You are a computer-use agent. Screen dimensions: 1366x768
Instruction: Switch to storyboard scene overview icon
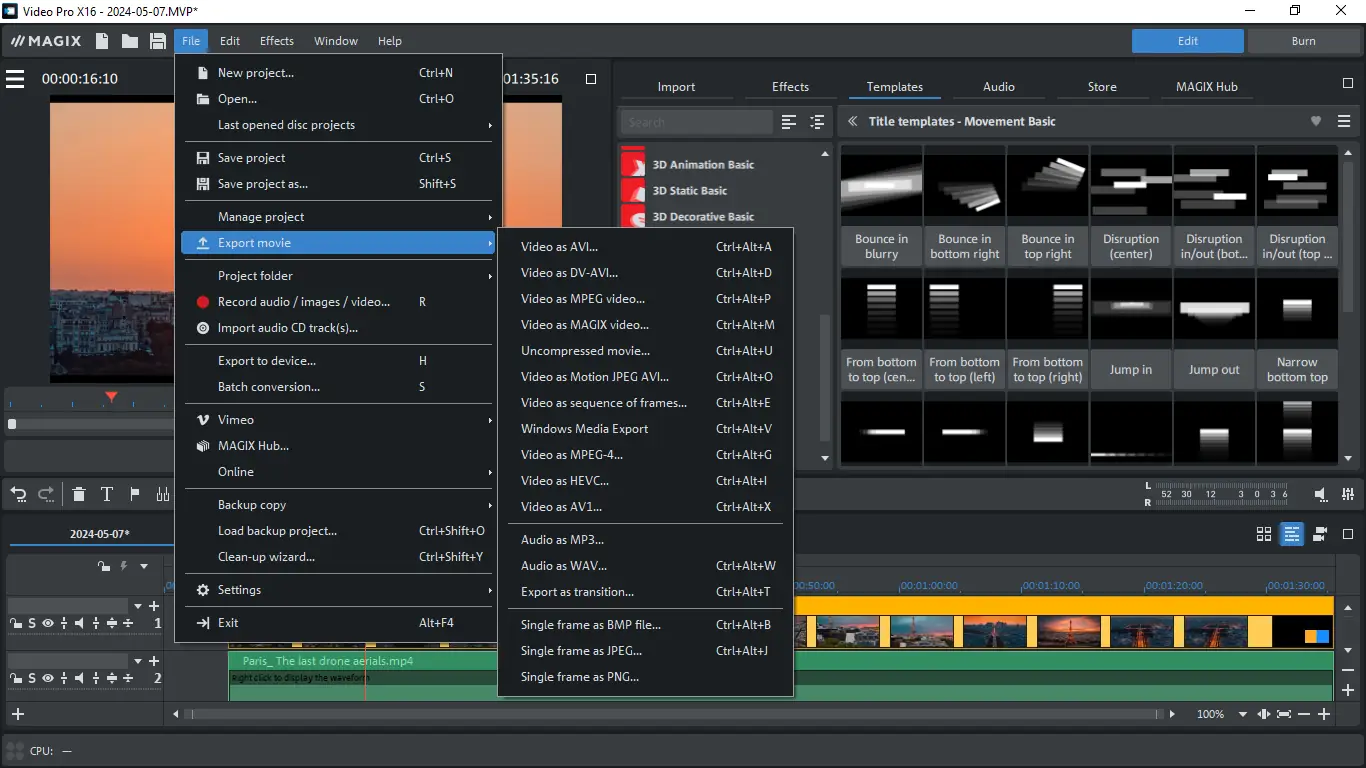(1264, 534)
